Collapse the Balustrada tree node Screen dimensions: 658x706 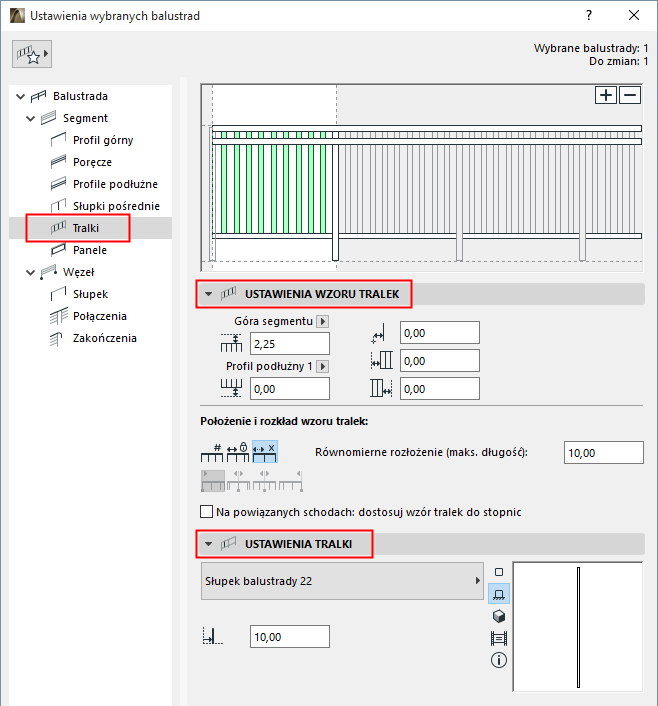coord(20,96)
